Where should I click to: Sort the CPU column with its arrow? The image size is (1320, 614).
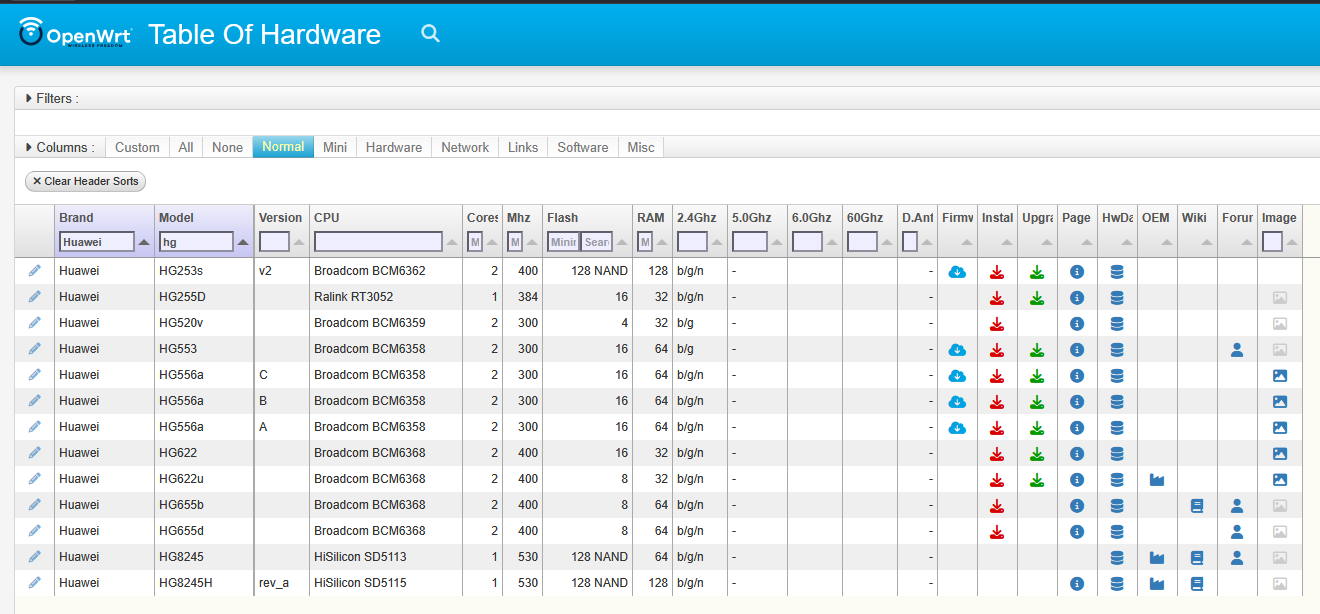point(452,242)
